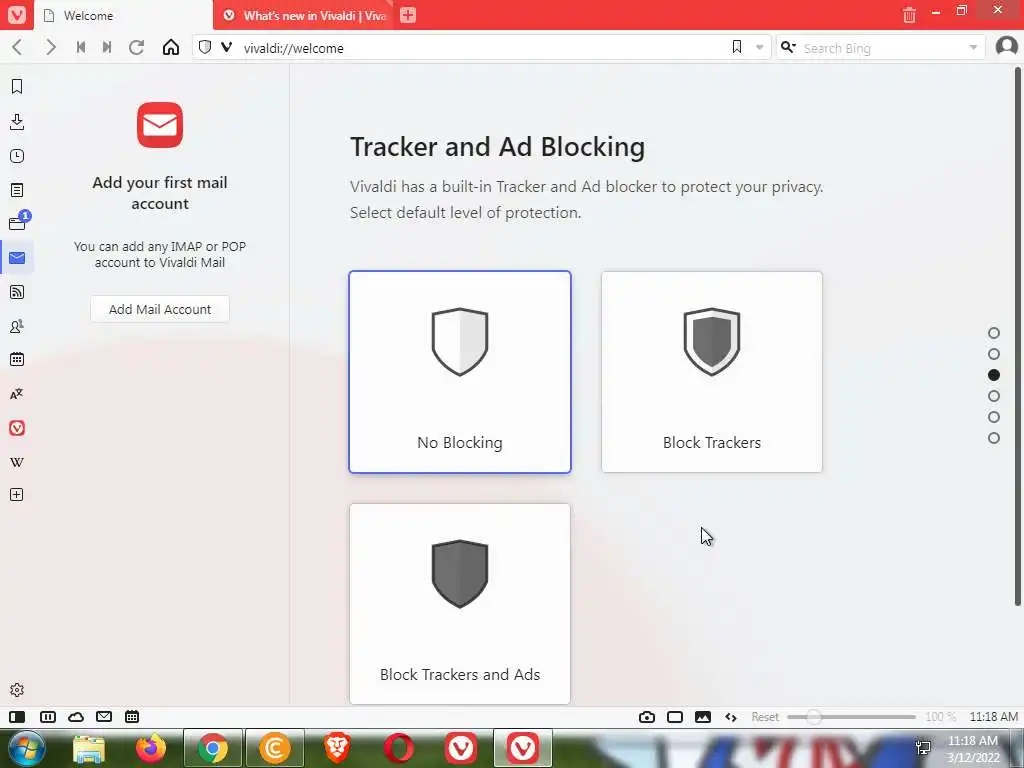Launch Opera from taskbar

click(x=398, y=748)
